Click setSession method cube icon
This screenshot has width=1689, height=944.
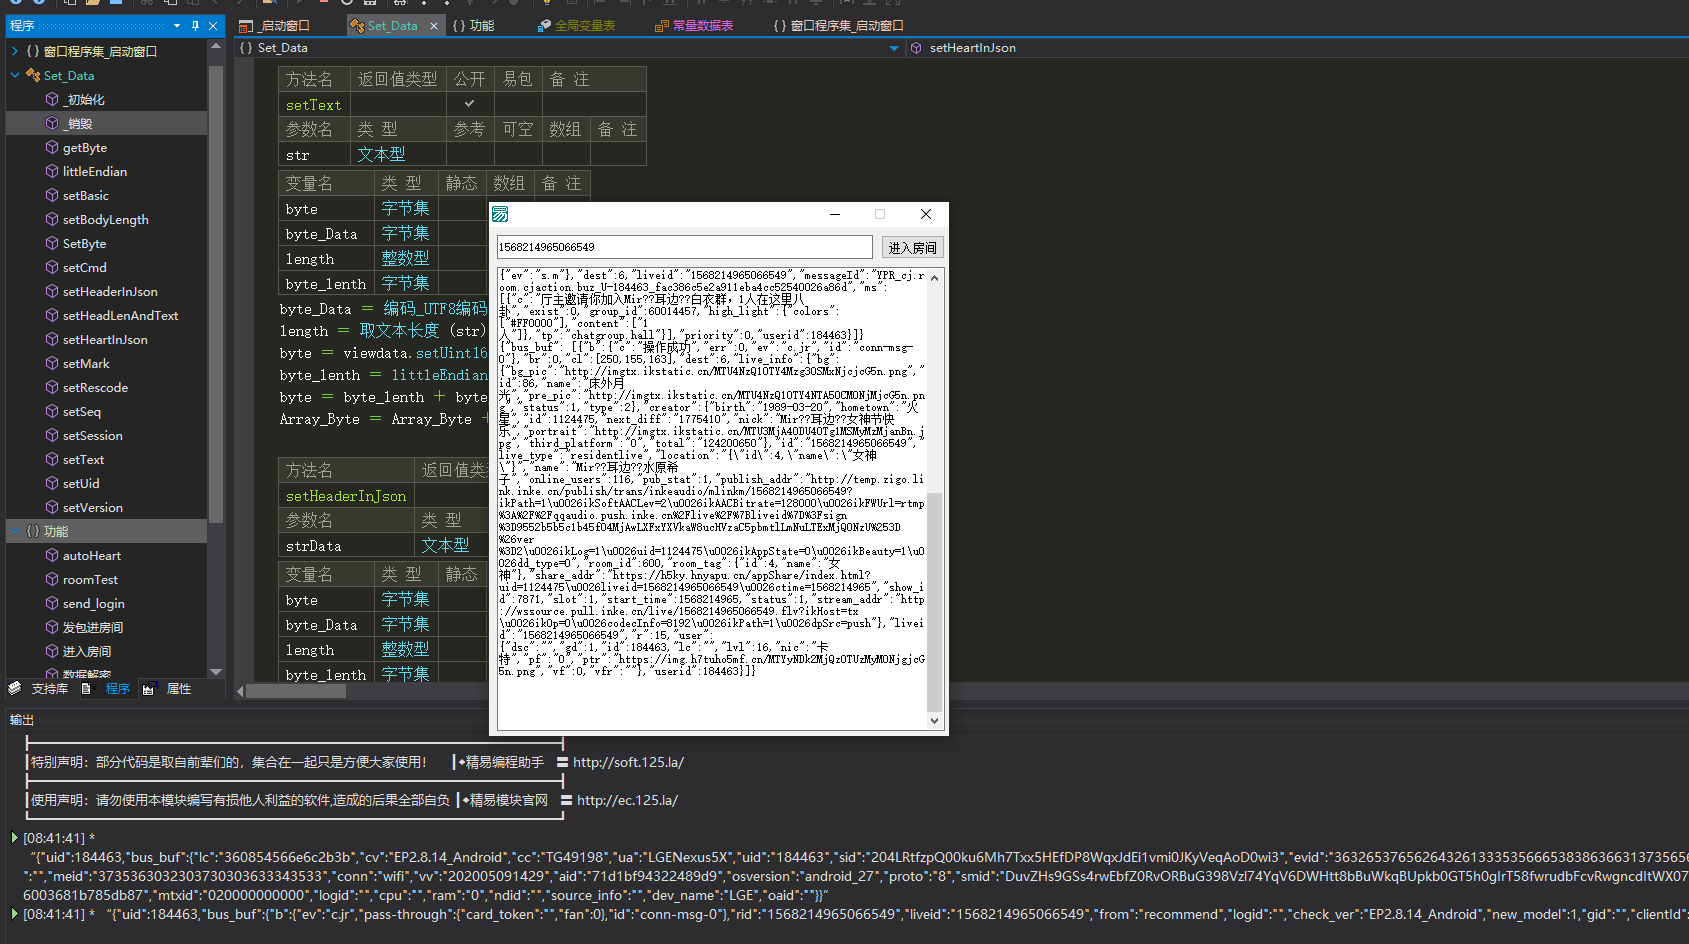click(52, 435)
